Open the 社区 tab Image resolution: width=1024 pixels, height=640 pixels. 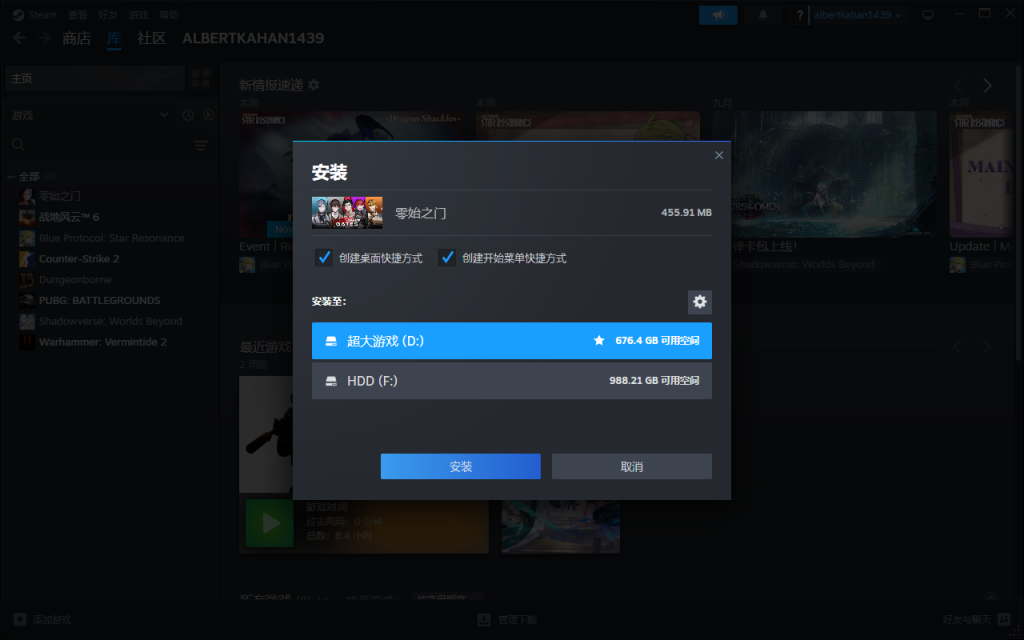151,38
